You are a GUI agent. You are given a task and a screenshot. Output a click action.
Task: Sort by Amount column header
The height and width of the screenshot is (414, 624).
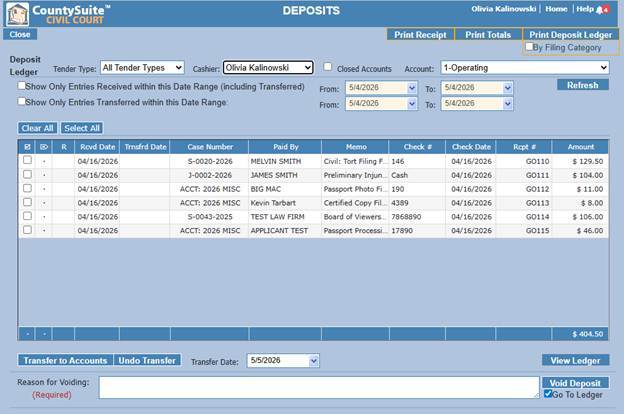[580, 147]
